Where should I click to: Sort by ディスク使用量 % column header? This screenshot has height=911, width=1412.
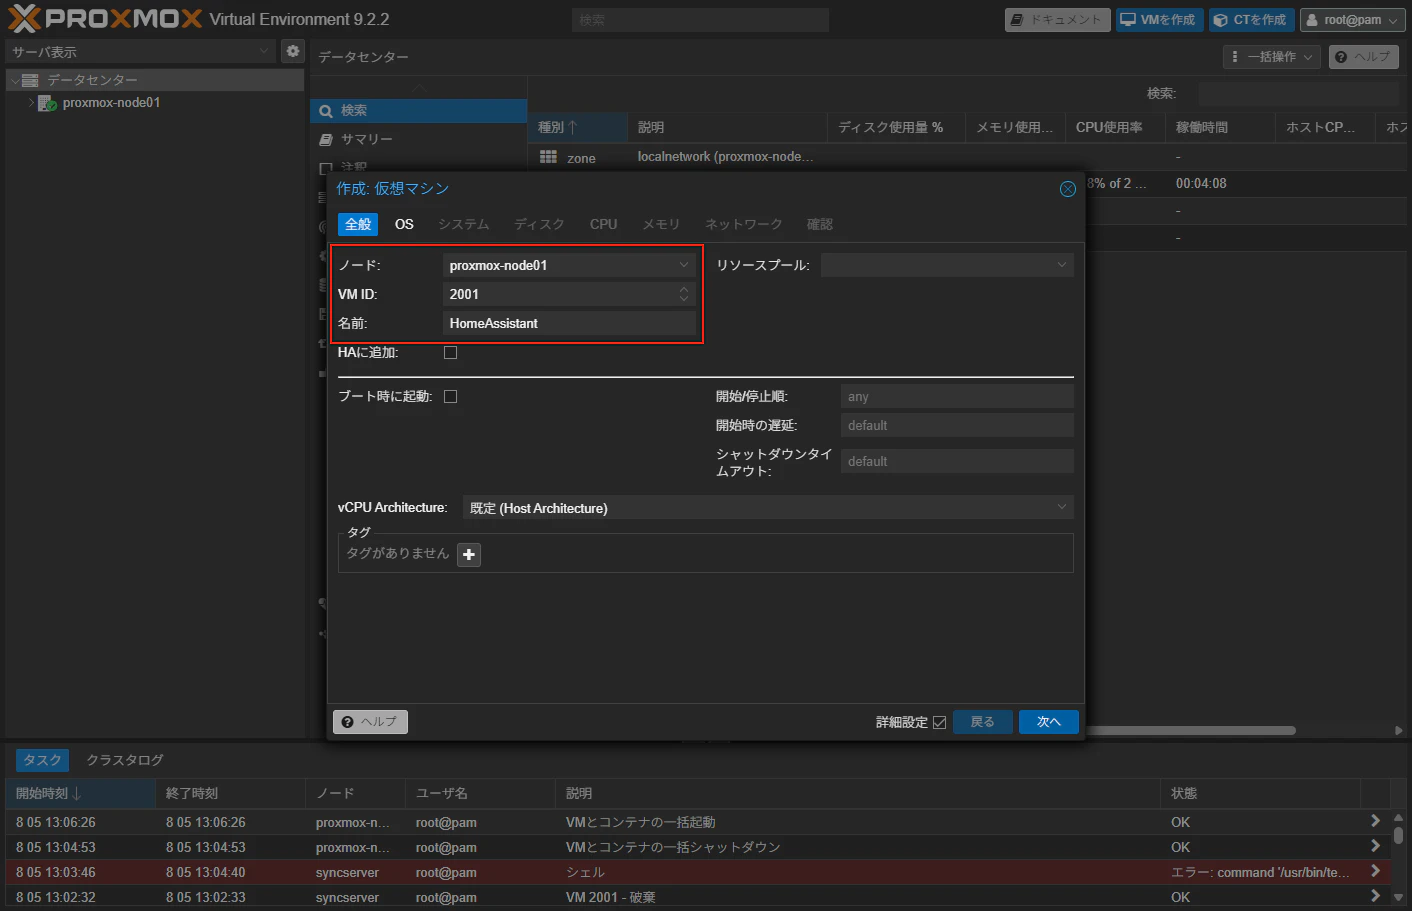(x=896, y=127)
